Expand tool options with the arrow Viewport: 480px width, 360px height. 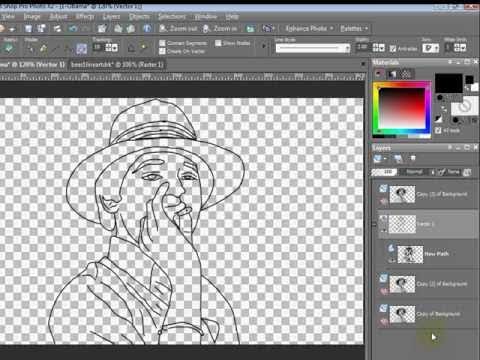[x=264, y=46]
